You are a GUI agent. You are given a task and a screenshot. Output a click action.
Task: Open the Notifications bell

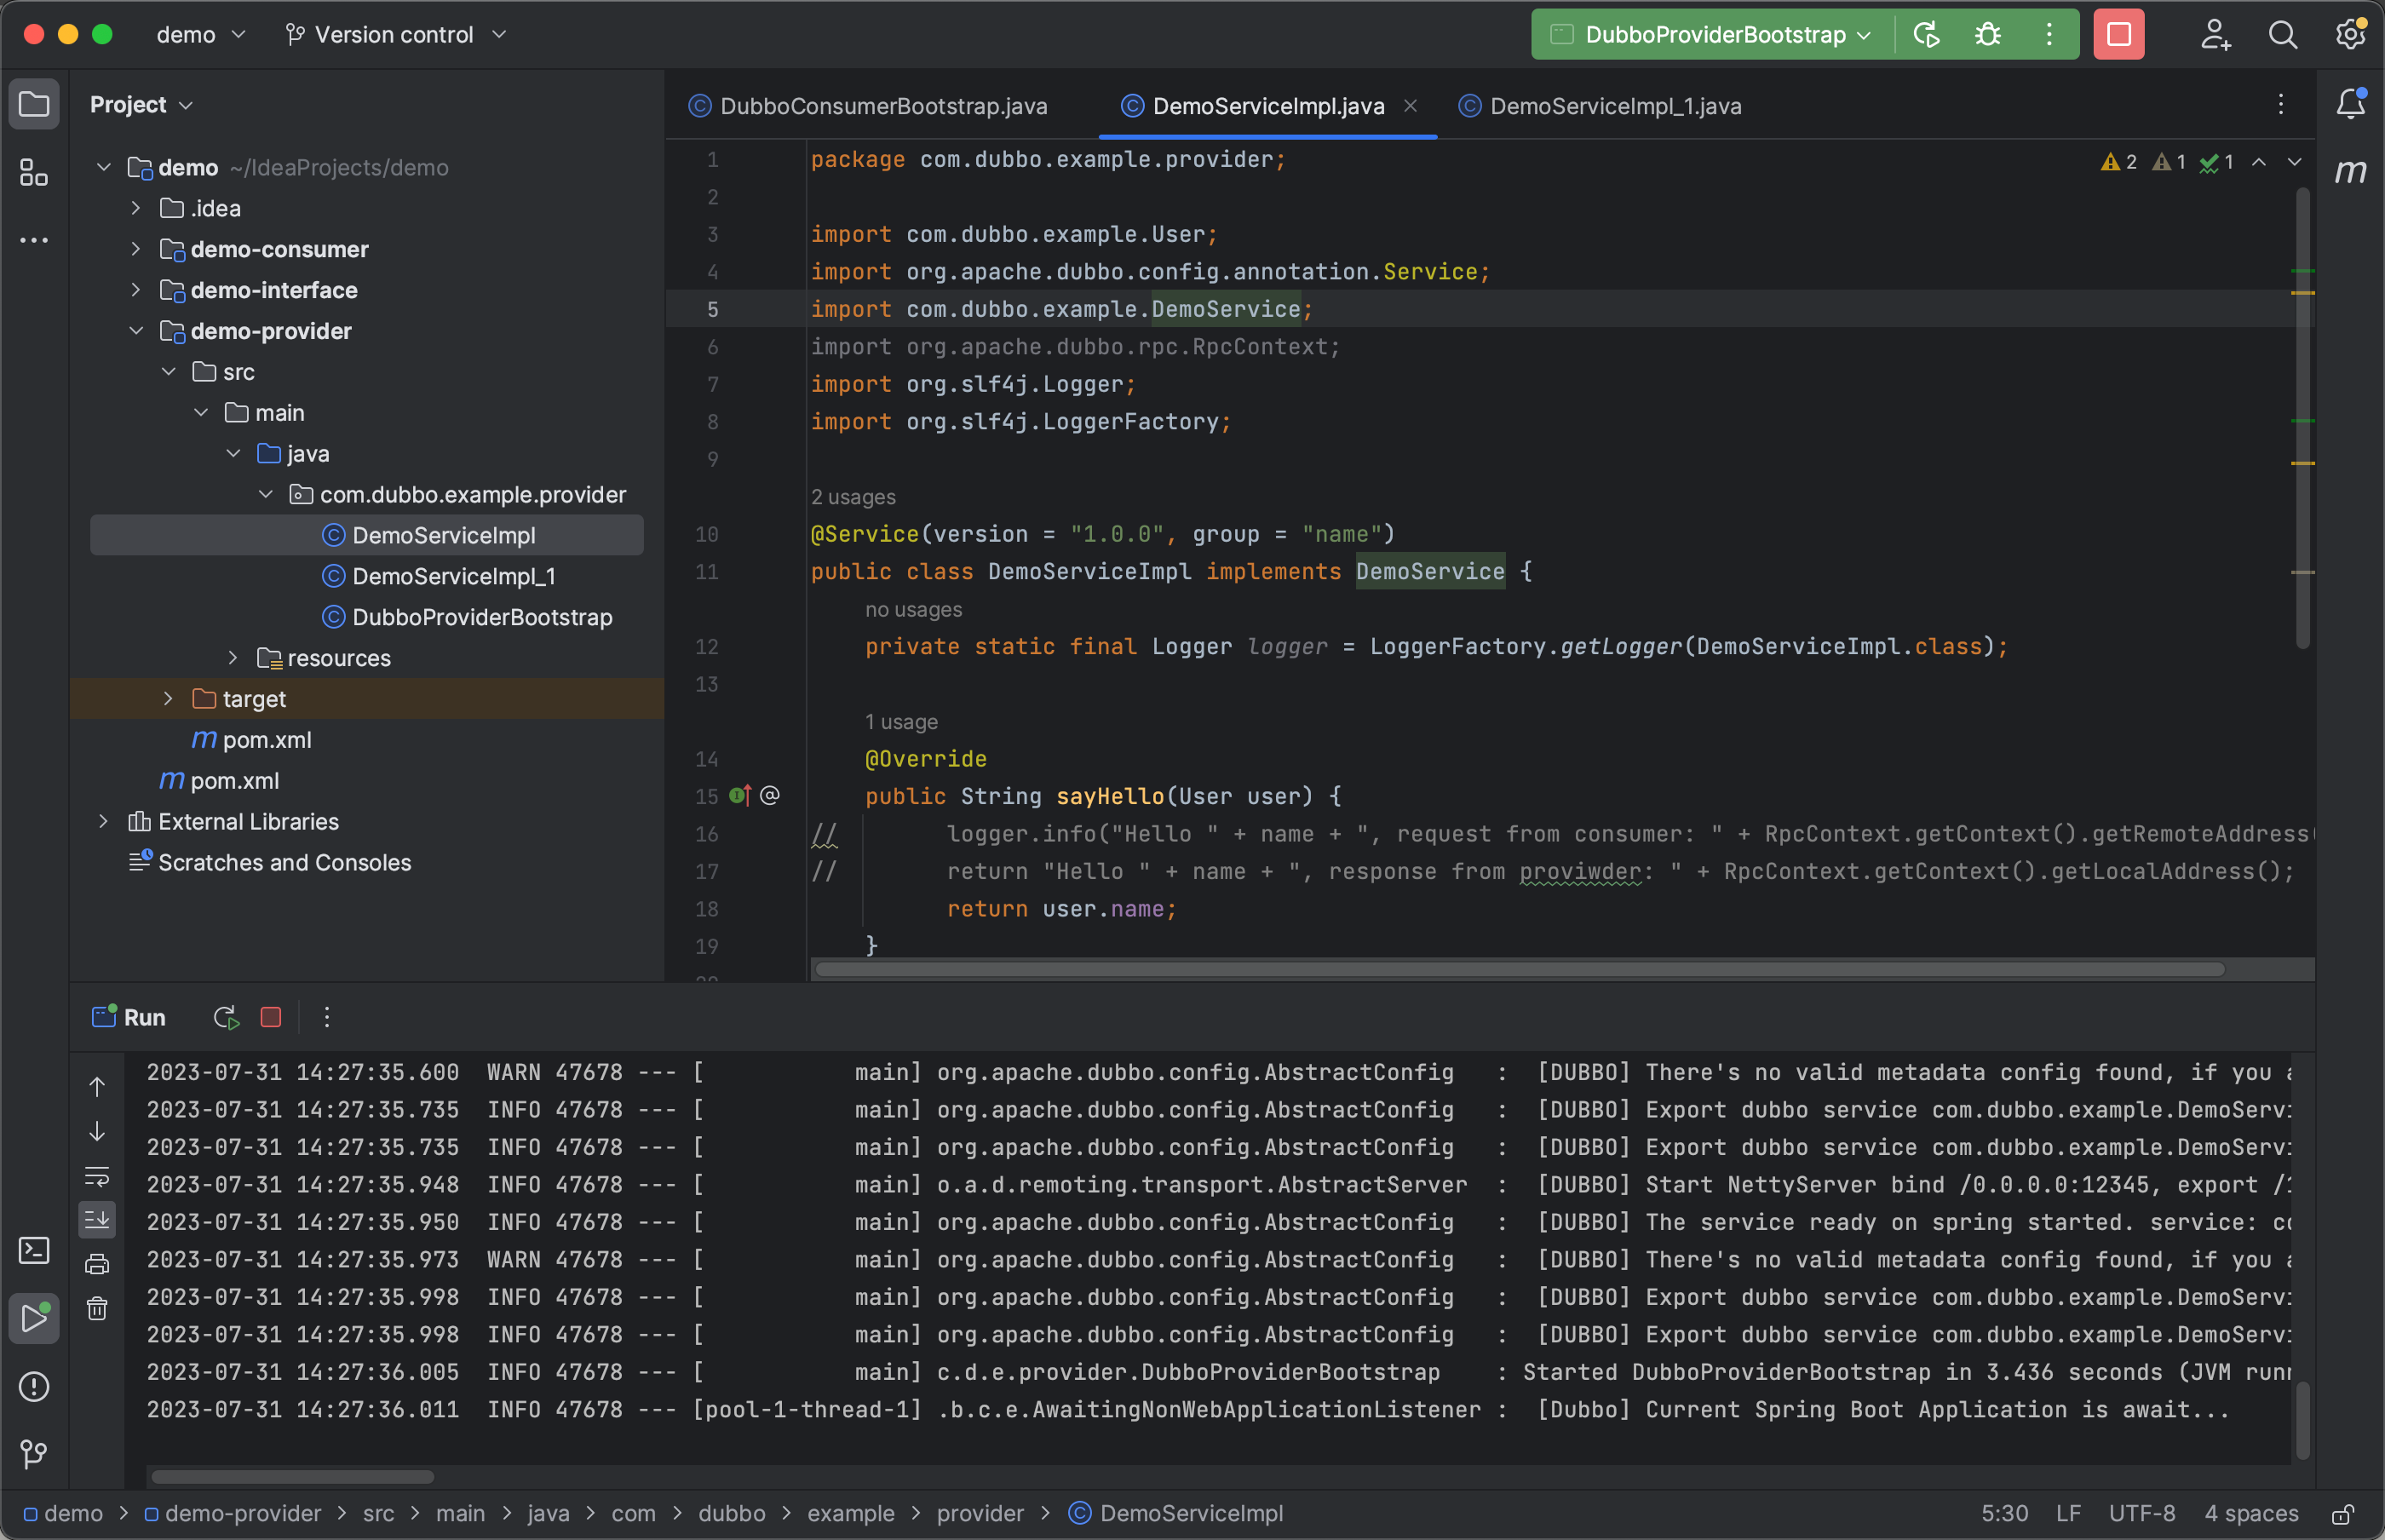click(x=2350, y=104)
